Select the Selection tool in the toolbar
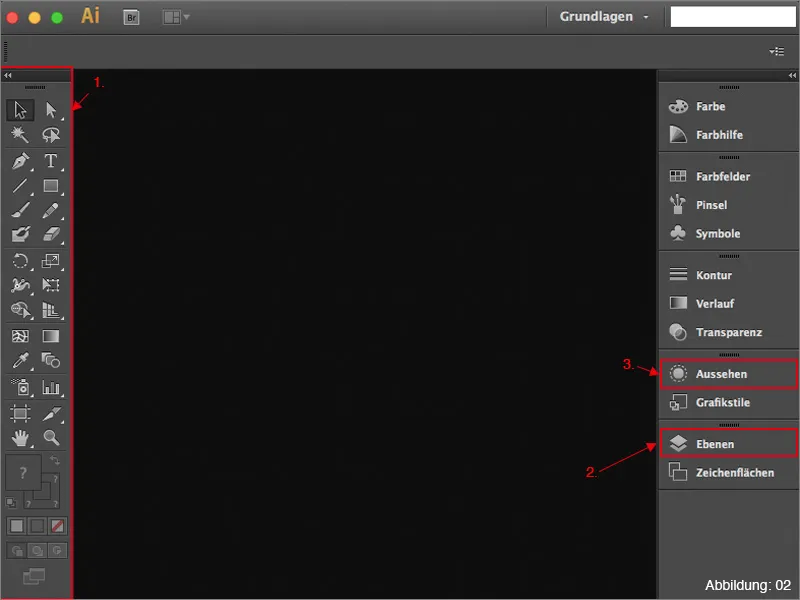The image size is (800, 600). (20, 108)
